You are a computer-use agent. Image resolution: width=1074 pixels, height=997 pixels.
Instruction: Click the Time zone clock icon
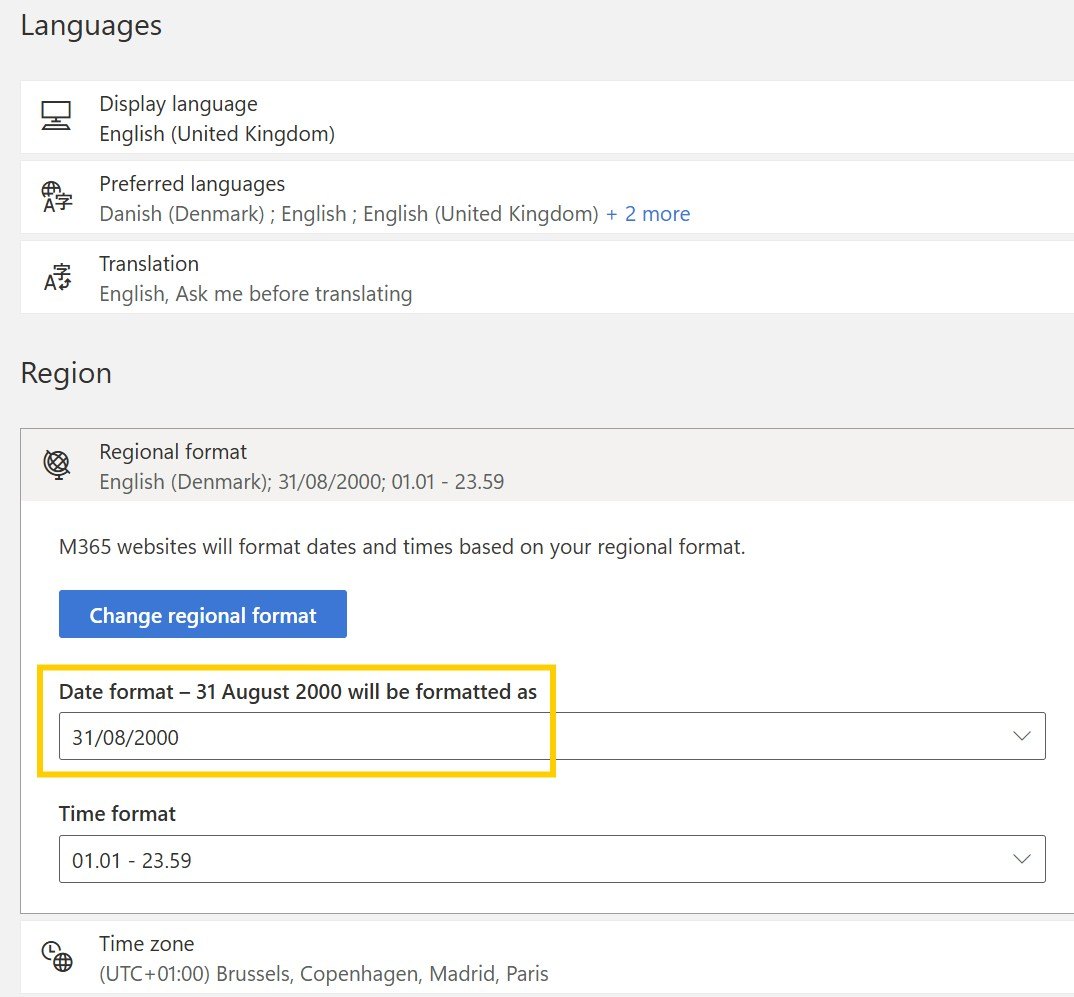click(x=56, y=957)
